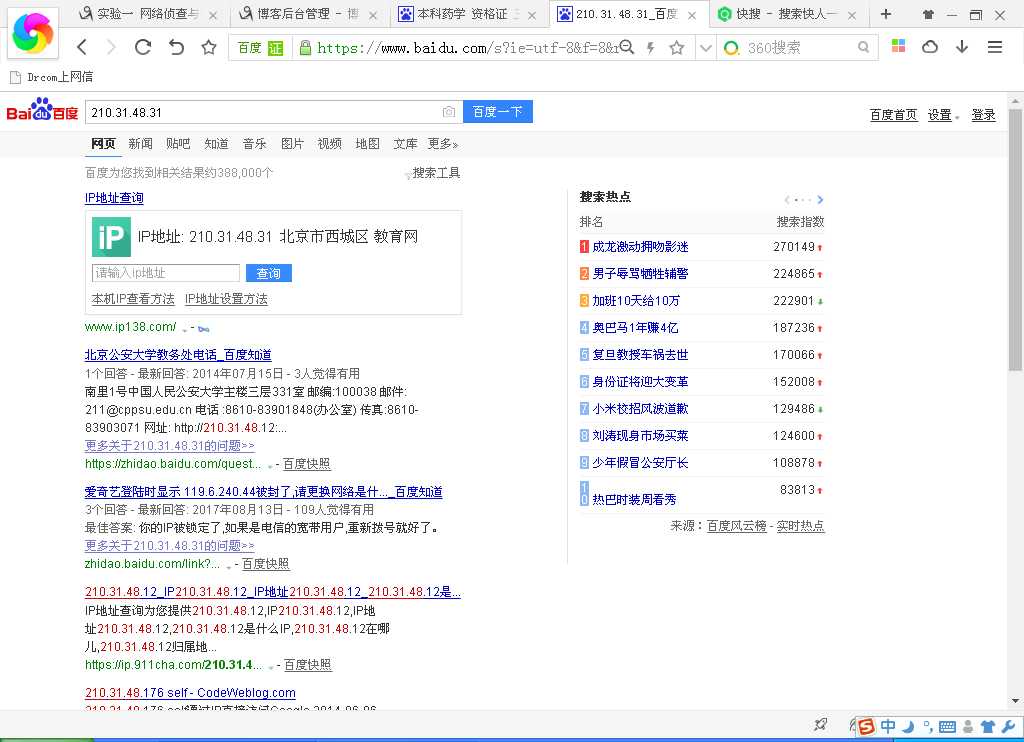Click the bookmark star inside address bar

tap(677, 47)
